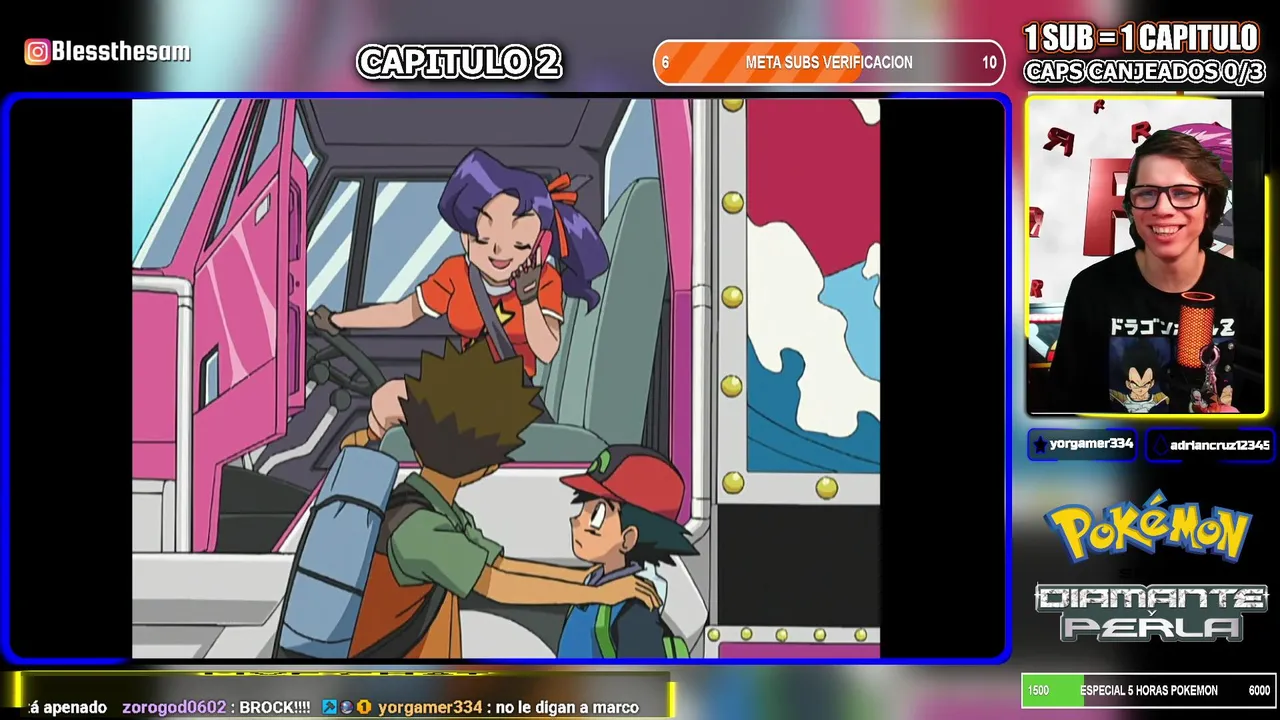This screenshot has width=1280, height=720.
Task: Click the yorgamer334 name under the webcam
Action: click(x=1091, y=444)
